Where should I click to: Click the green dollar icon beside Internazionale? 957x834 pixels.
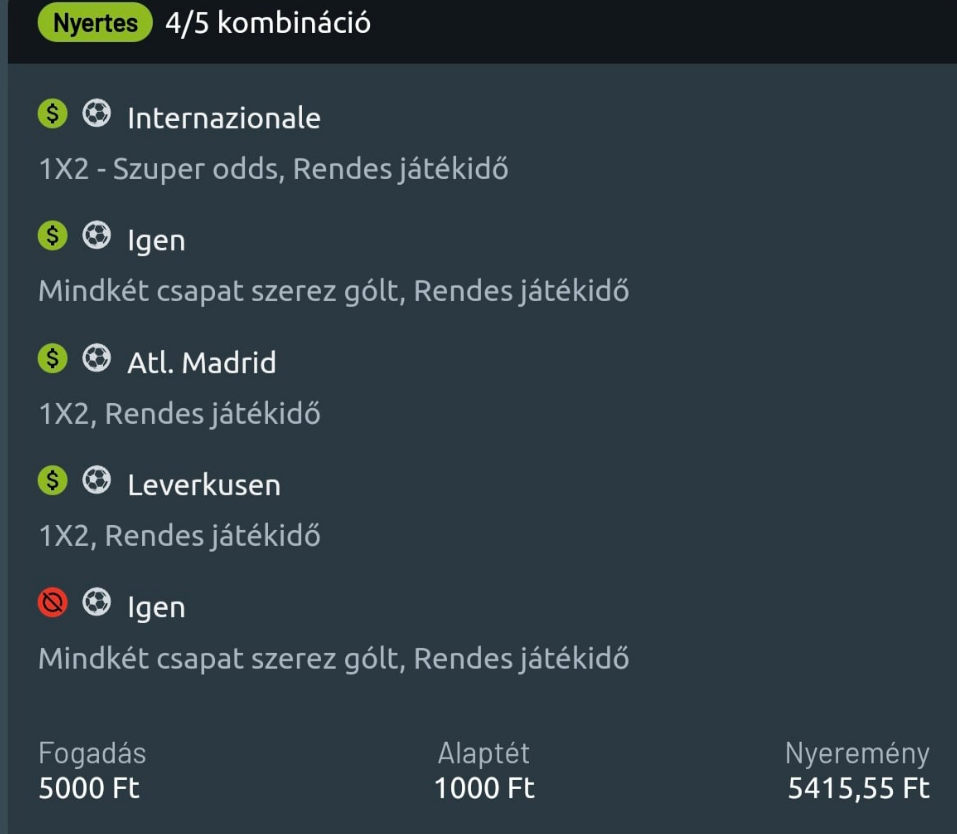coord(52,114)
